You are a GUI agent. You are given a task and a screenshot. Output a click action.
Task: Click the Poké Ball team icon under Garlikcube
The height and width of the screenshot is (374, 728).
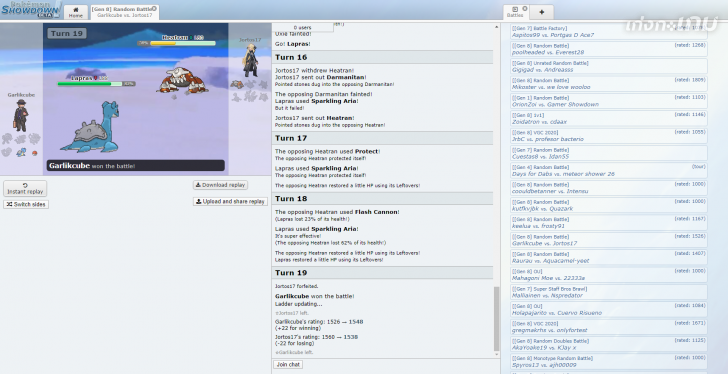click(34, 153)
